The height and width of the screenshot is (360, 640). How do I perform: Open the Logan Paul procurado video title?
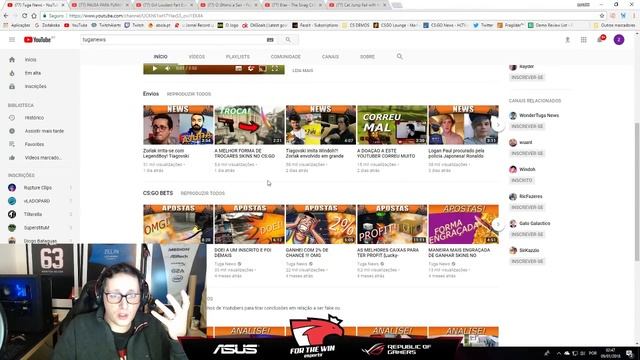click(x=456, y=153)
